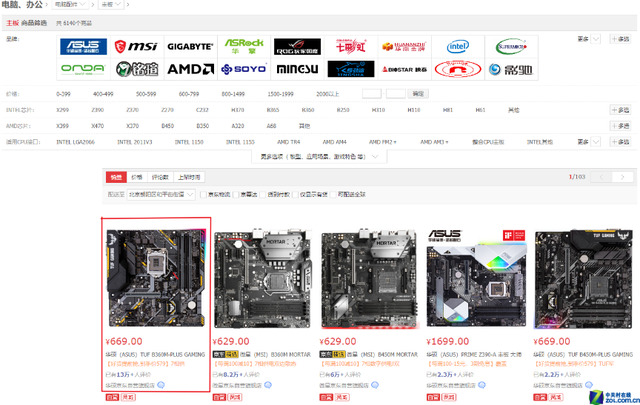Filter CPU socket AMD AM4

click(334, 142)
